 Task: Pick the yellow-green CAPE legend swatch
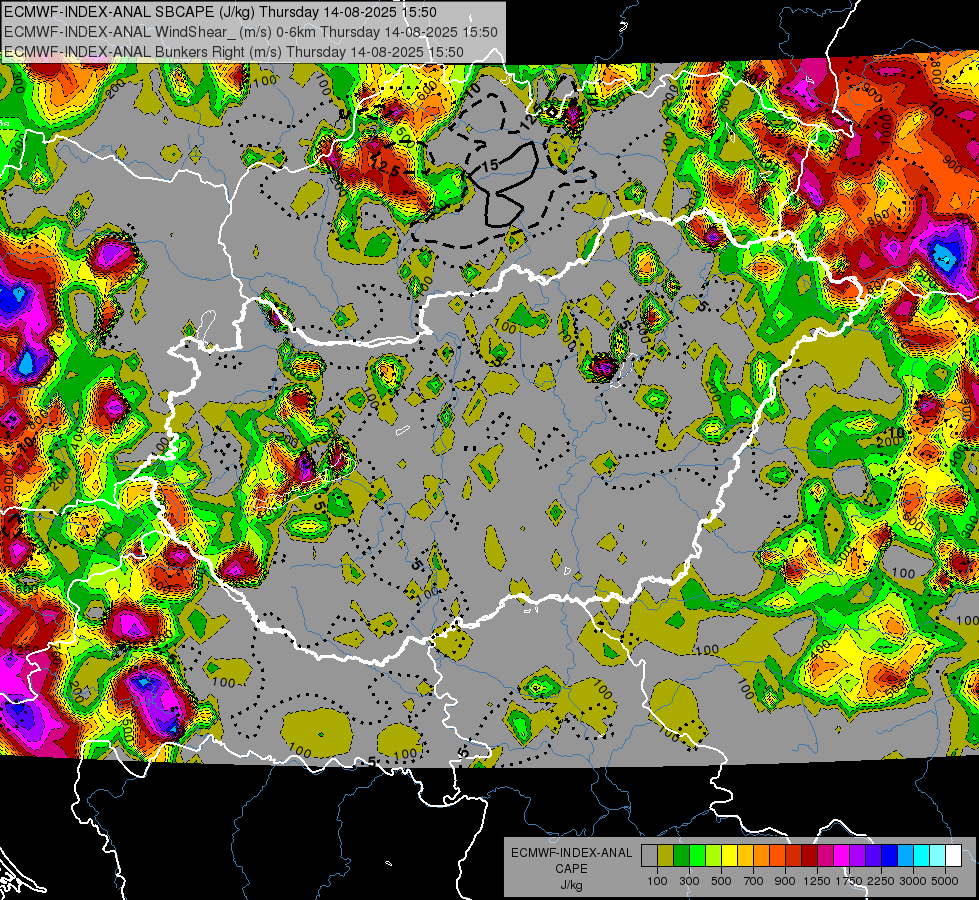714,855
